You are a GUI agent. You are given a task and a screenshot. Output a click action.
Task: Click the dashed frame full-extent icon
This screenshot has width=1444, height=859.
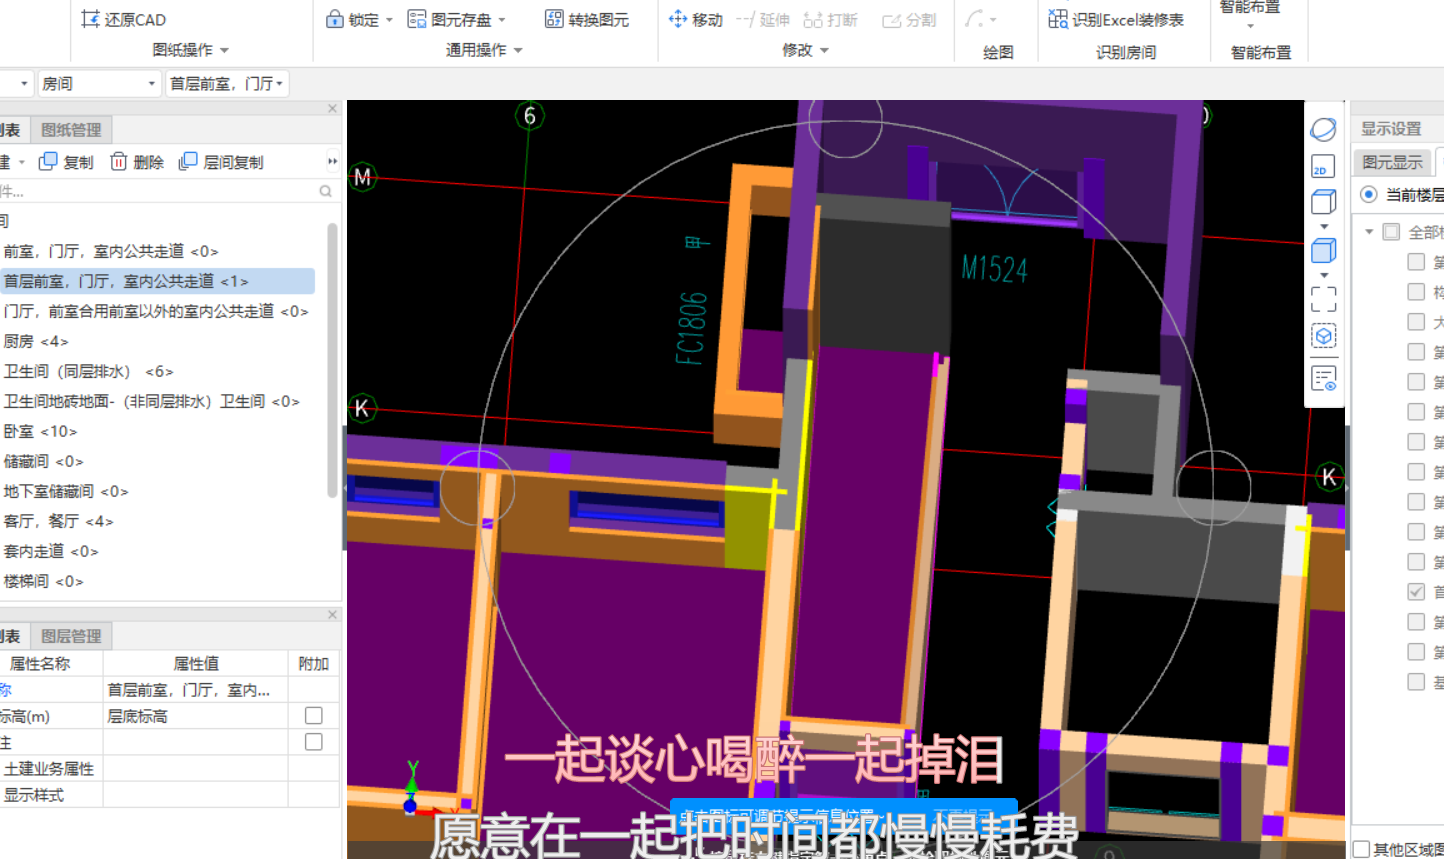pyautogui.click(x=1323, y=298)
